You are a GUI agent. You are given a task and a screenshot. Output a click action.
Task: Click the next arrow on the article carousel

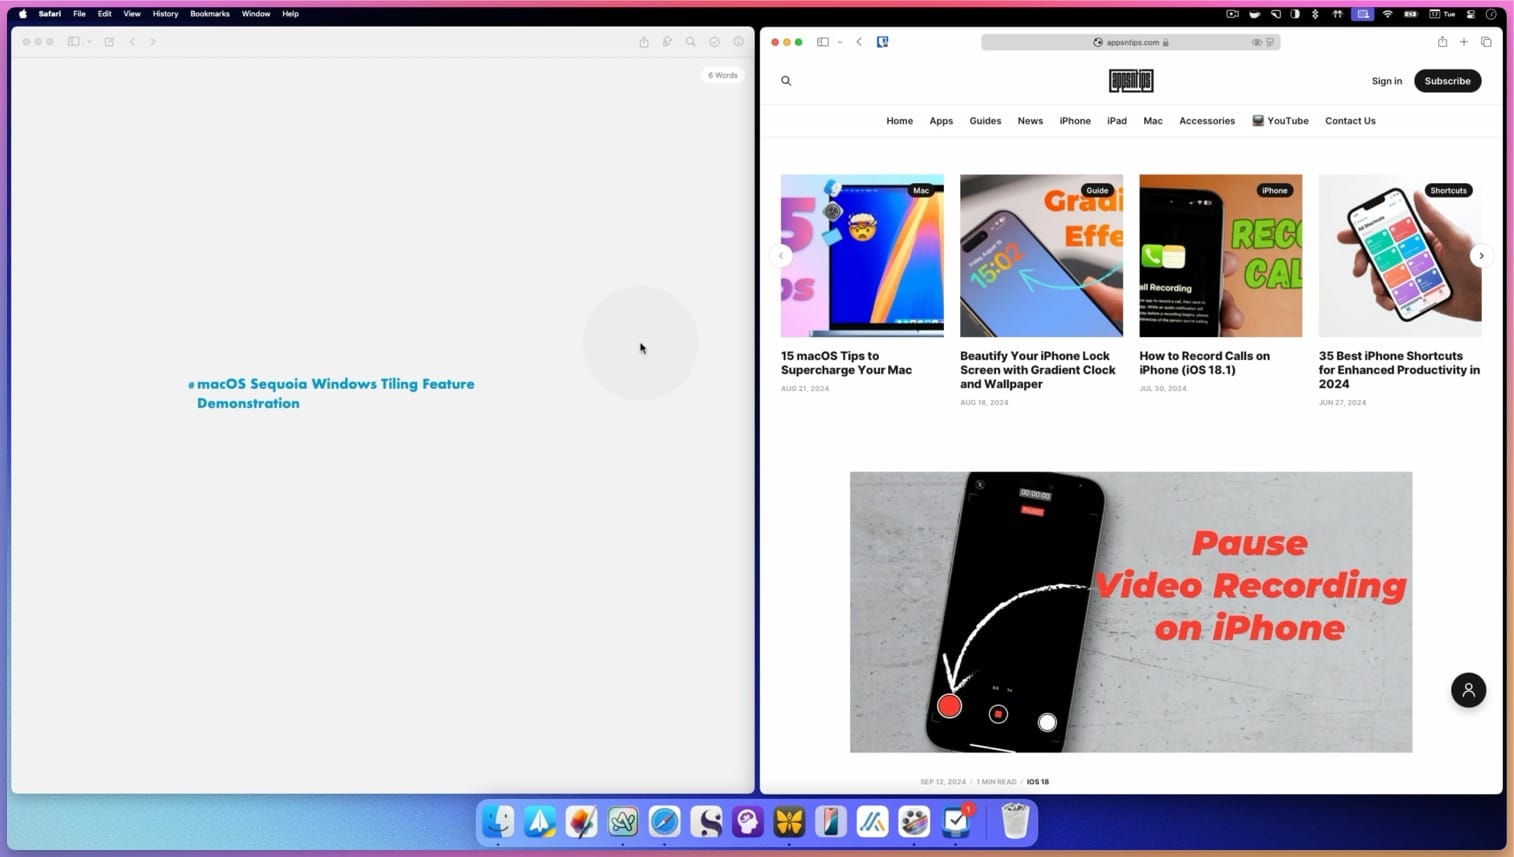click(x=1481, y=255)
